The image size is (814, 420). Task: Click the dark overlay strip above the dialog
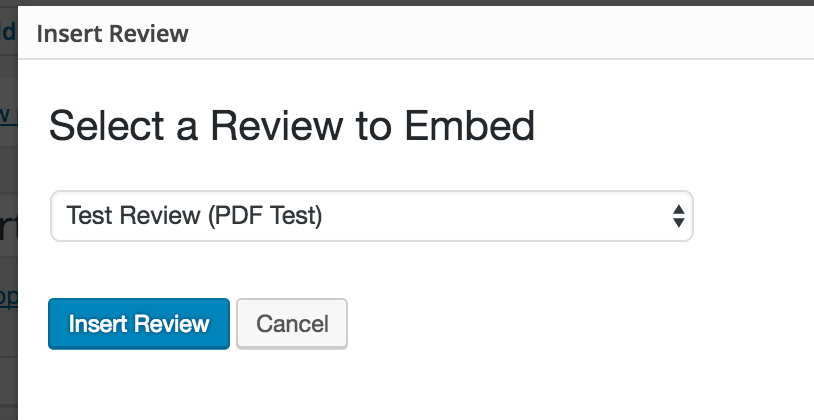(400, 3)
